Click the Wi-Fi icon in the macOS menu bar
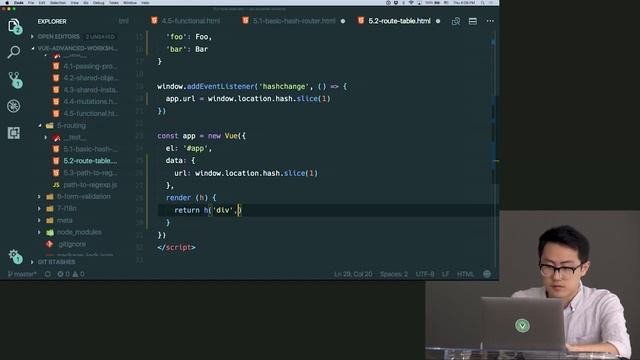This screenshot has height=360, width=640. (x=411, y=2)
